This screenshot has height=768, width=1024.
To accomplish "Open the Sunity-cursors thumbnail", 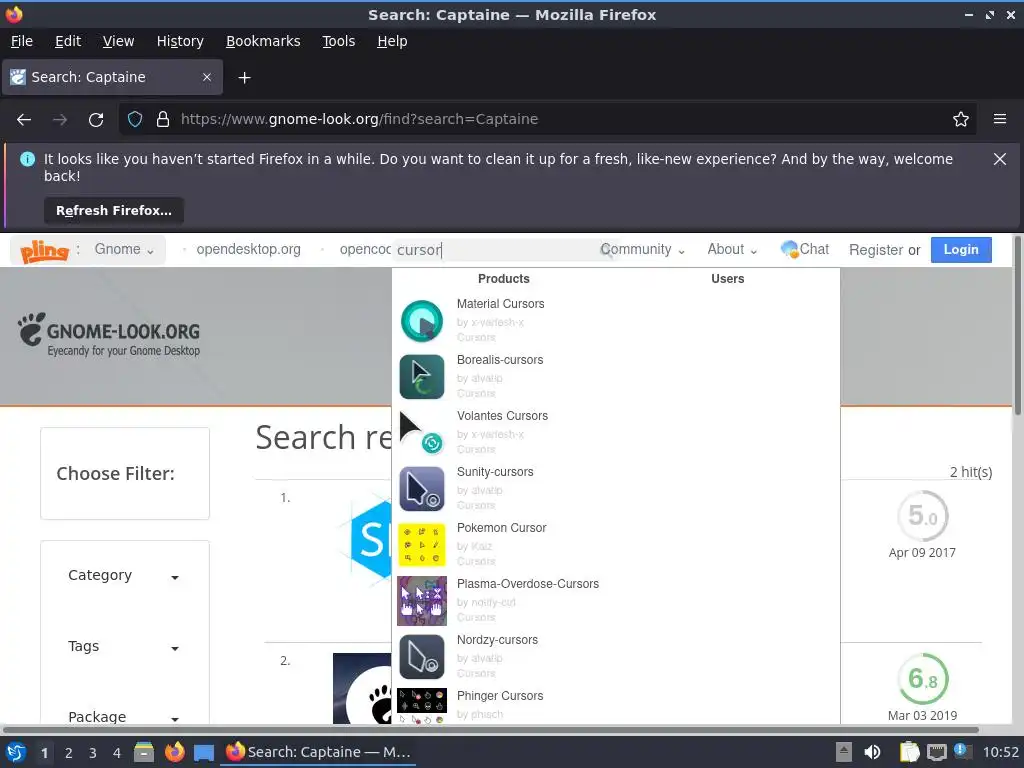I will coord(422,488).
